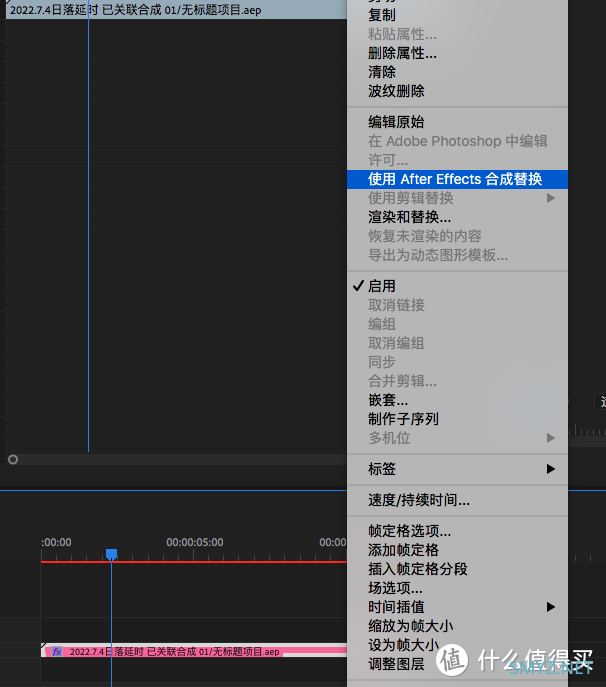Open 场选项... menu entry
This screenshot has height=687, width=606.
tap(457, 588)
